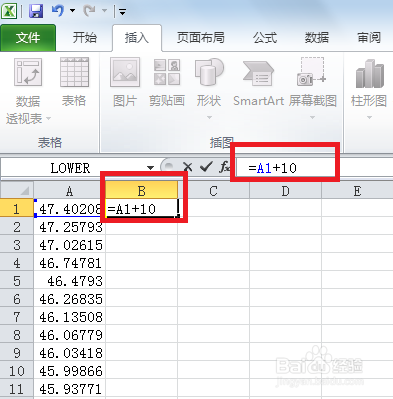The image size is (393, 399).
Task: Select row 11 header
Action: click(17, 388)
